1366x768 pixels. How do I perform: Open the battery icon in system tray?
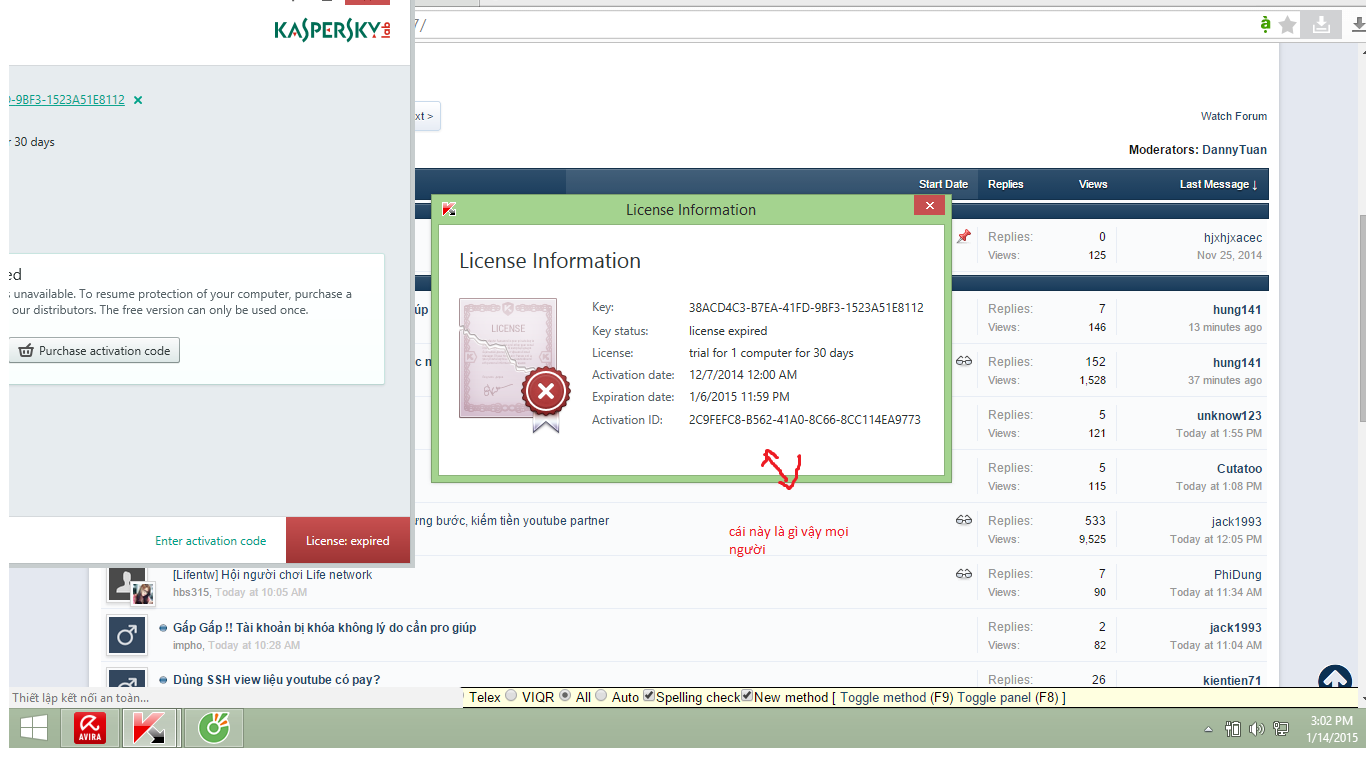[x=1234, y=729]
